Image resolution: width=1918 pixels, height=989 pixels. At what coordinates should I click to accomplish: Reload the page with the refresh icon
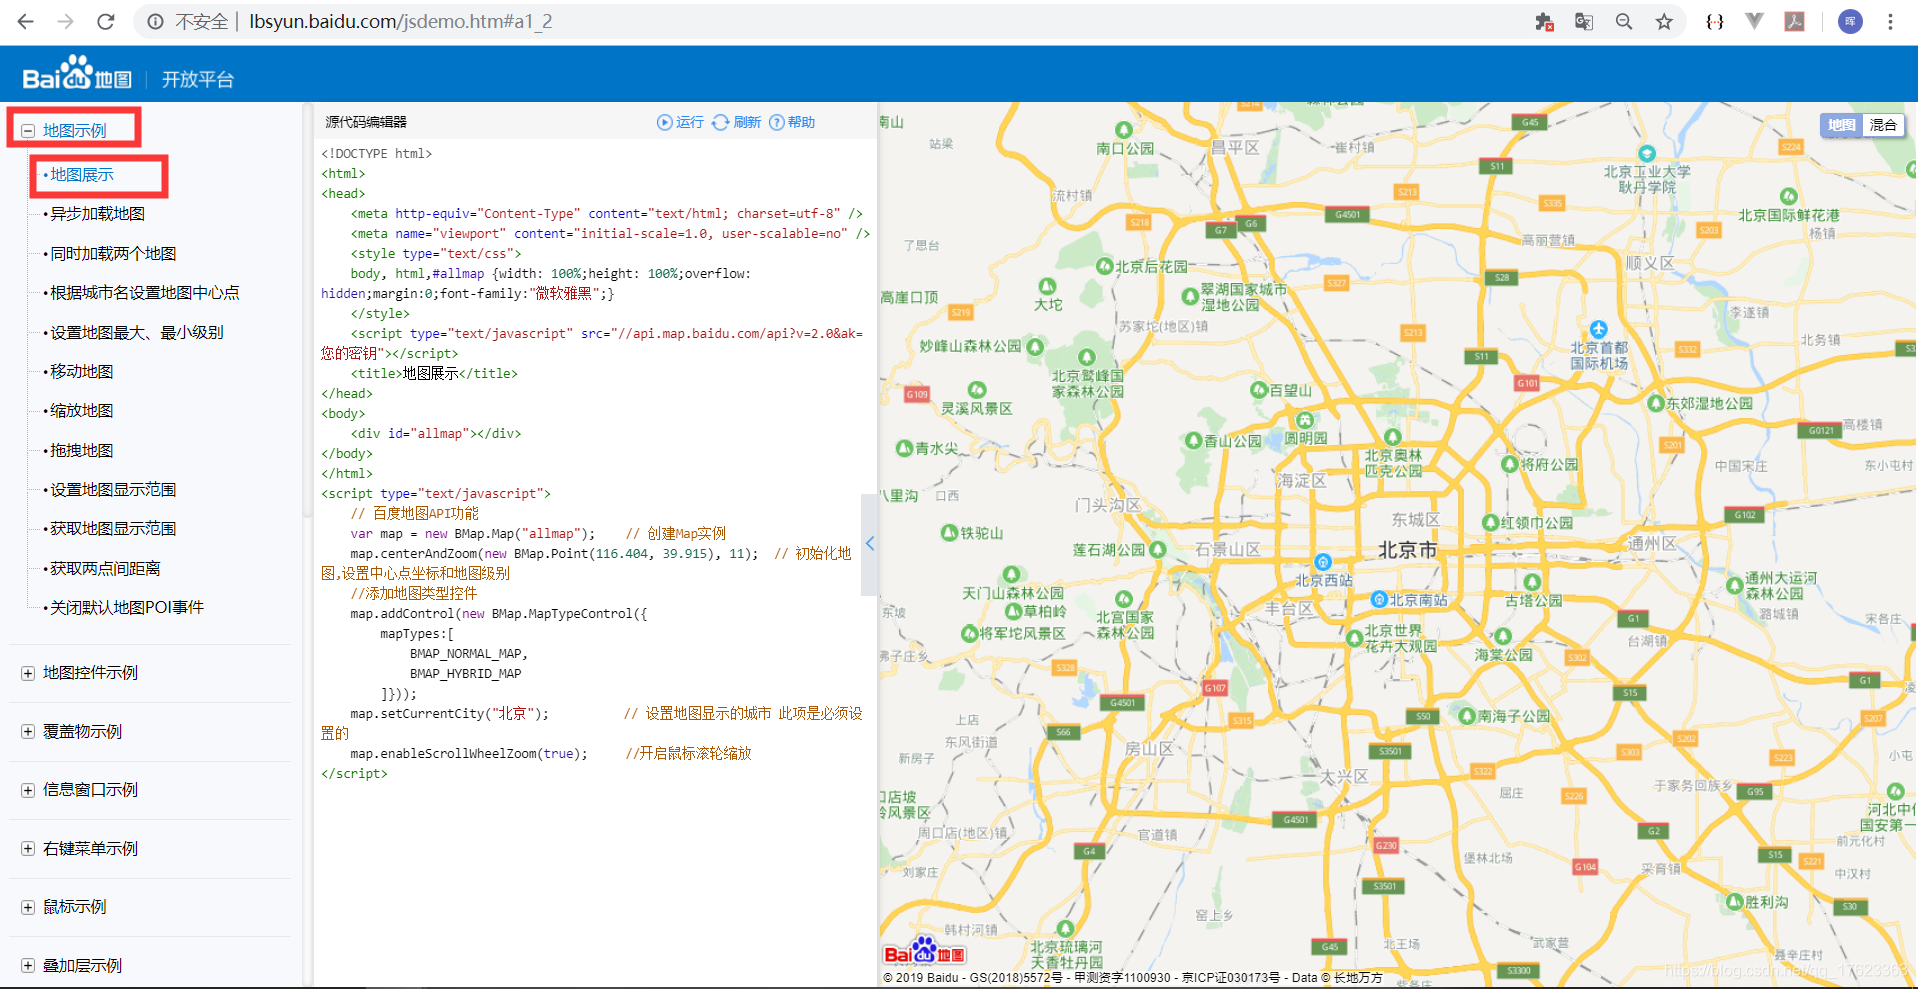pos(106,21)
